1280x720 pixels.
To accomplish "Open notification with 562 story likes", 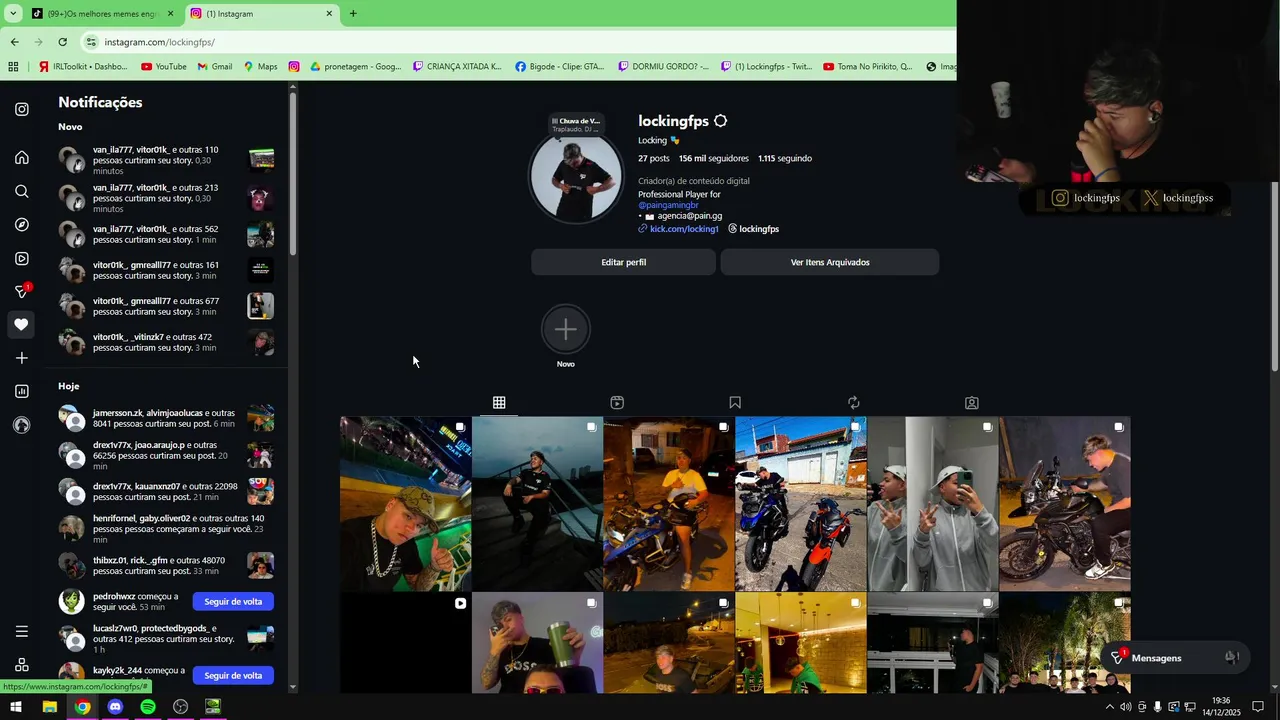I will (x=166, y=235).
